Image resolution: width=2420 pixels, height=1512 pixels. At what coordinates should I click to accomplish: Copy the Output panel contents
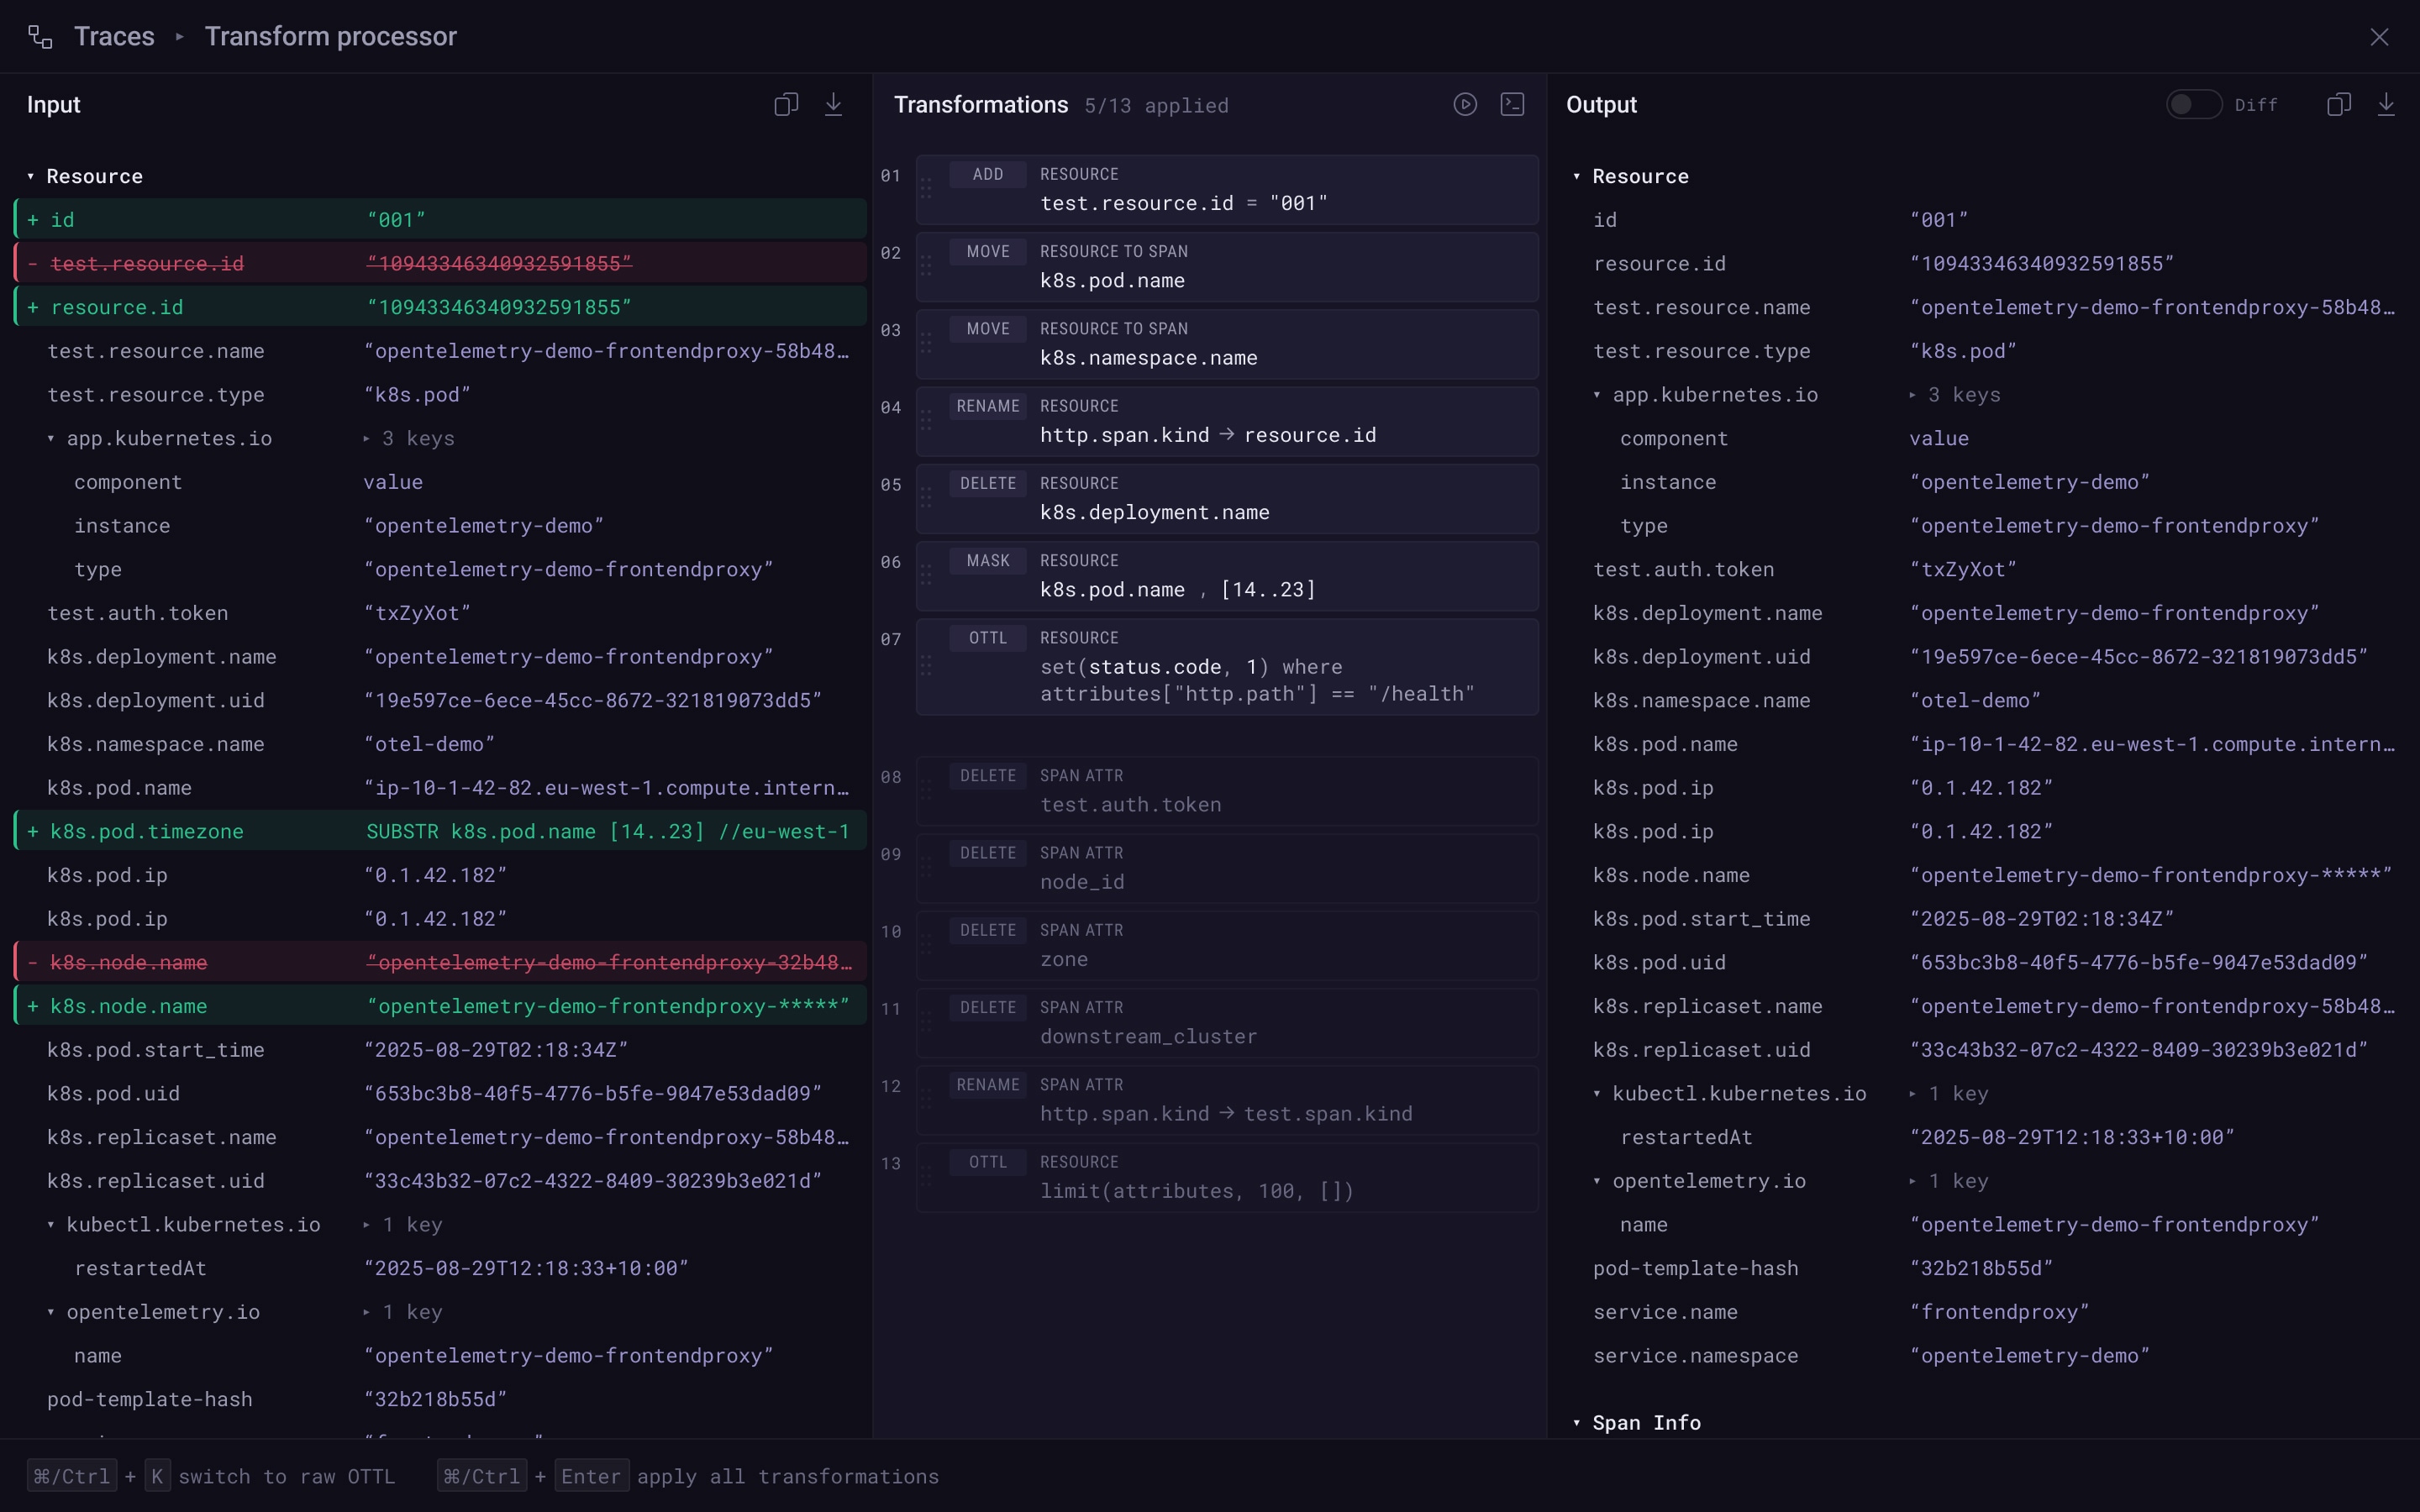coord(2338,105)
